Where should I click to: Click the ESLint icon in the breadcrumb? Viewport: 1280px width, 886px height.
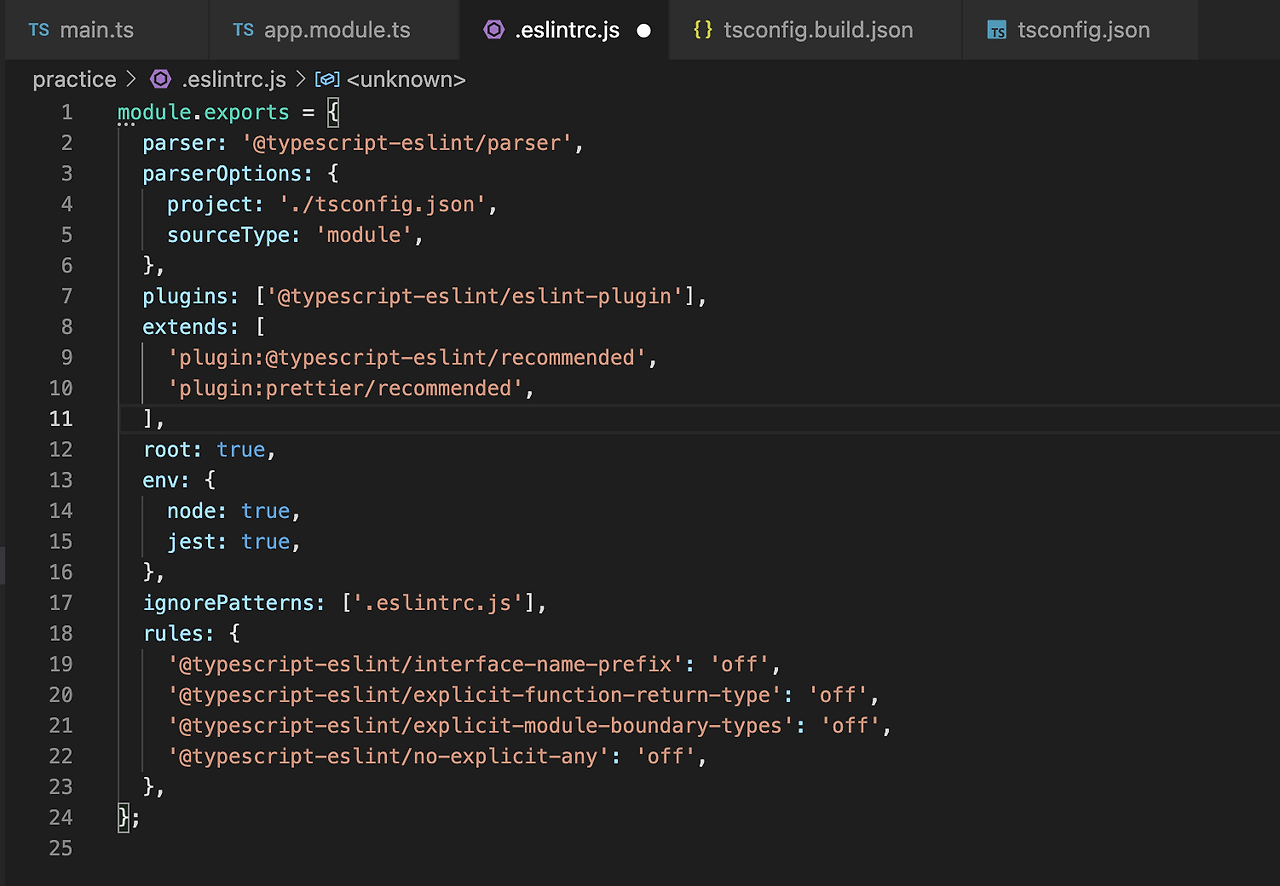click(160, 79)
